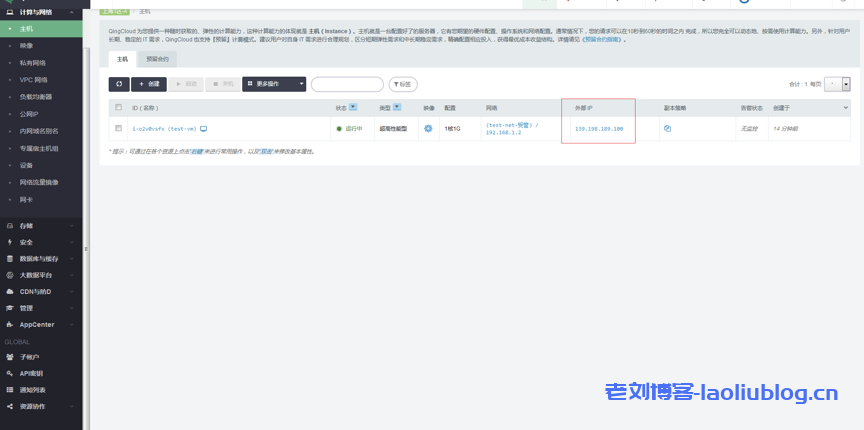The height and width of the screenshot is (430, 864).
Task: Click the host search input field
Action: [347, 85]
